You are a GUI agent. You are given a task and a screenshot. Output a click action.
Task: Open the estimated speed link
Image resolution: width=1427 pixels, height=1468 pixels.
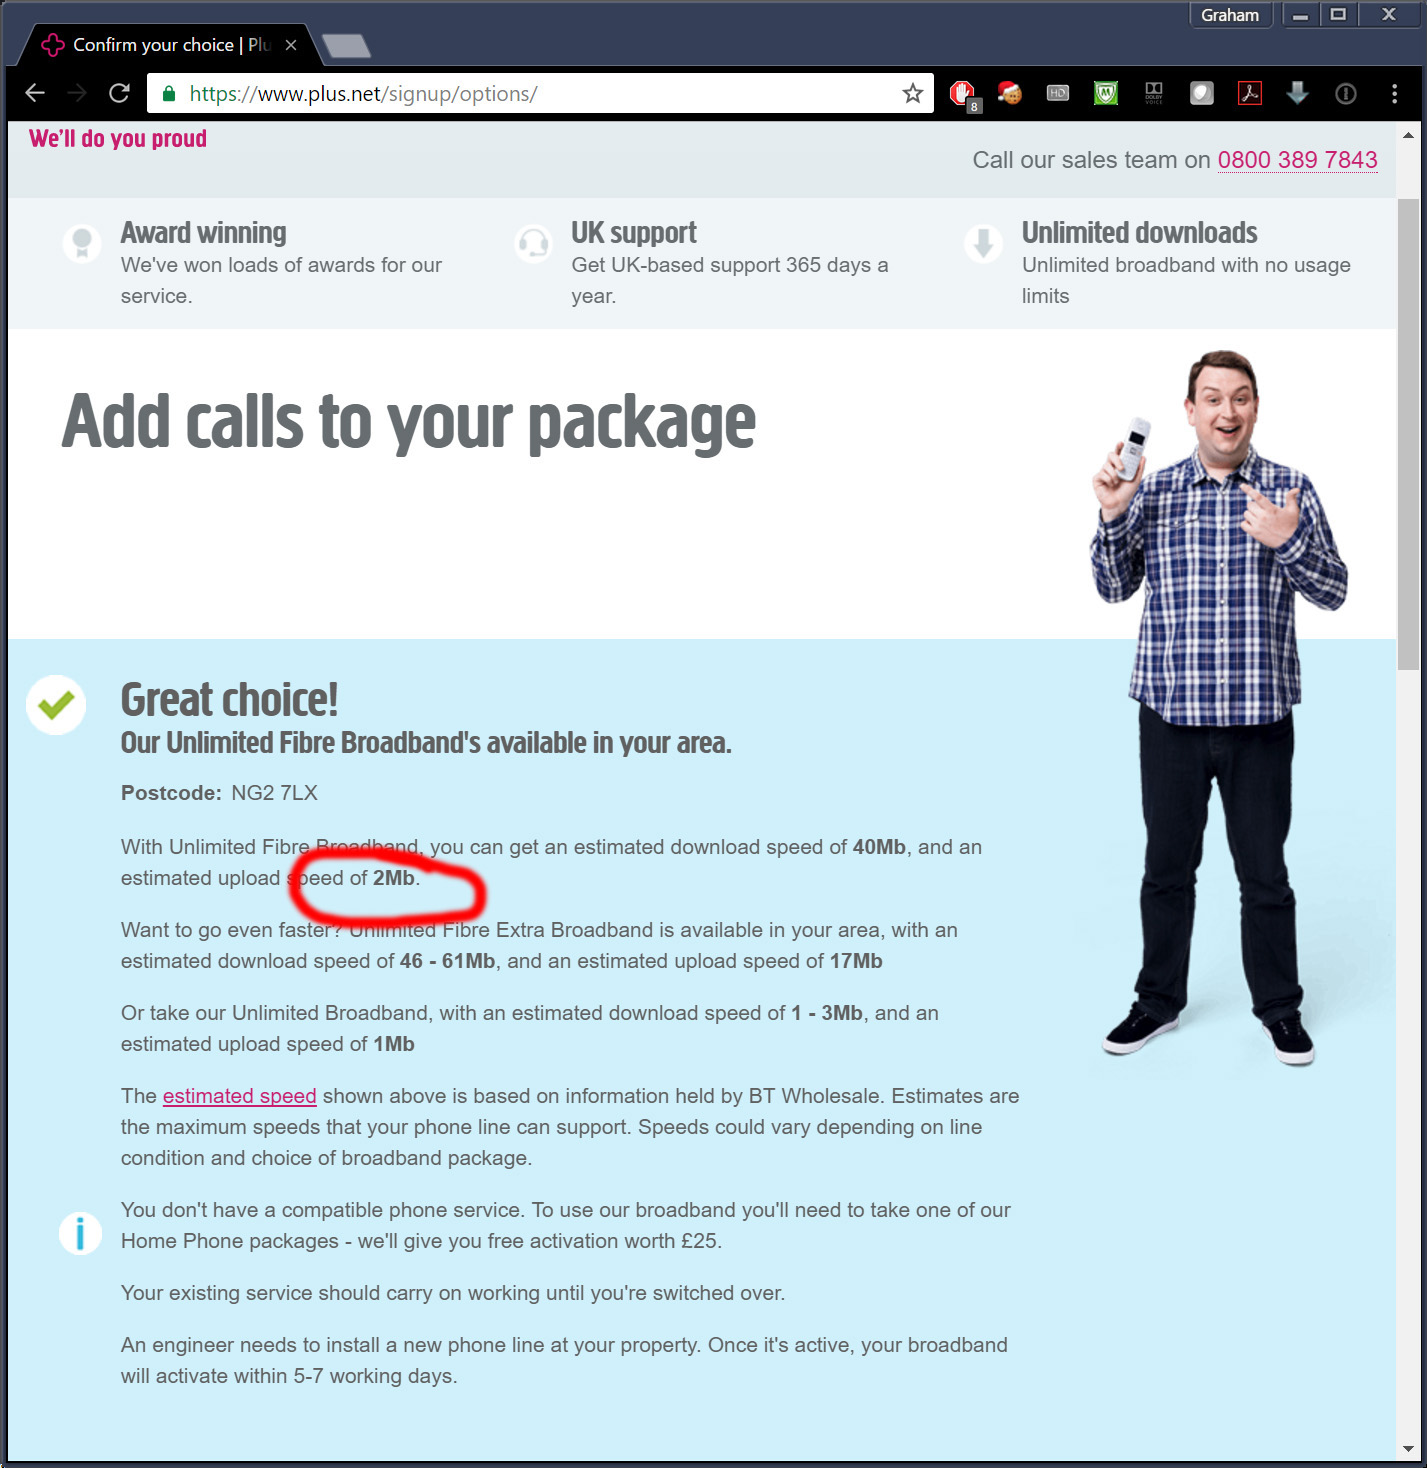pyautogui.click(x=239, y=1096)
